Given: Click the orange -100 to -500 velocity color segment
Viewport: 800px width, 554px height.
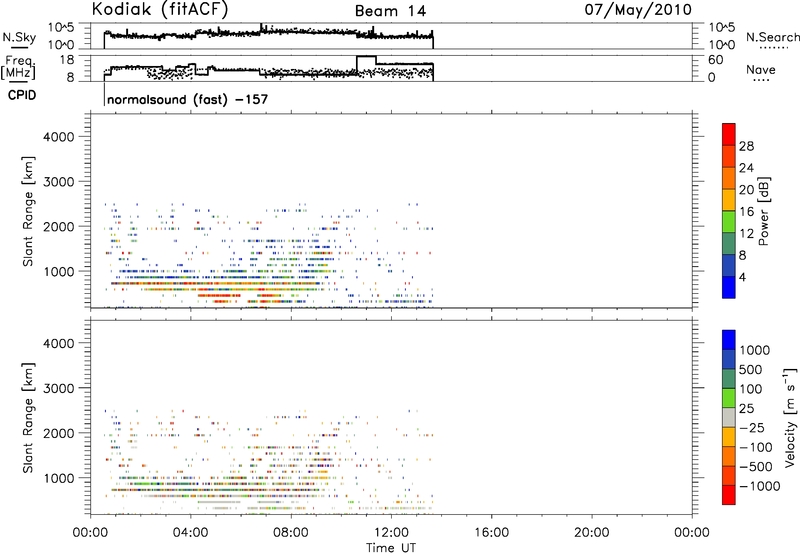Looking at the screenshot, I should click(729, 457).
